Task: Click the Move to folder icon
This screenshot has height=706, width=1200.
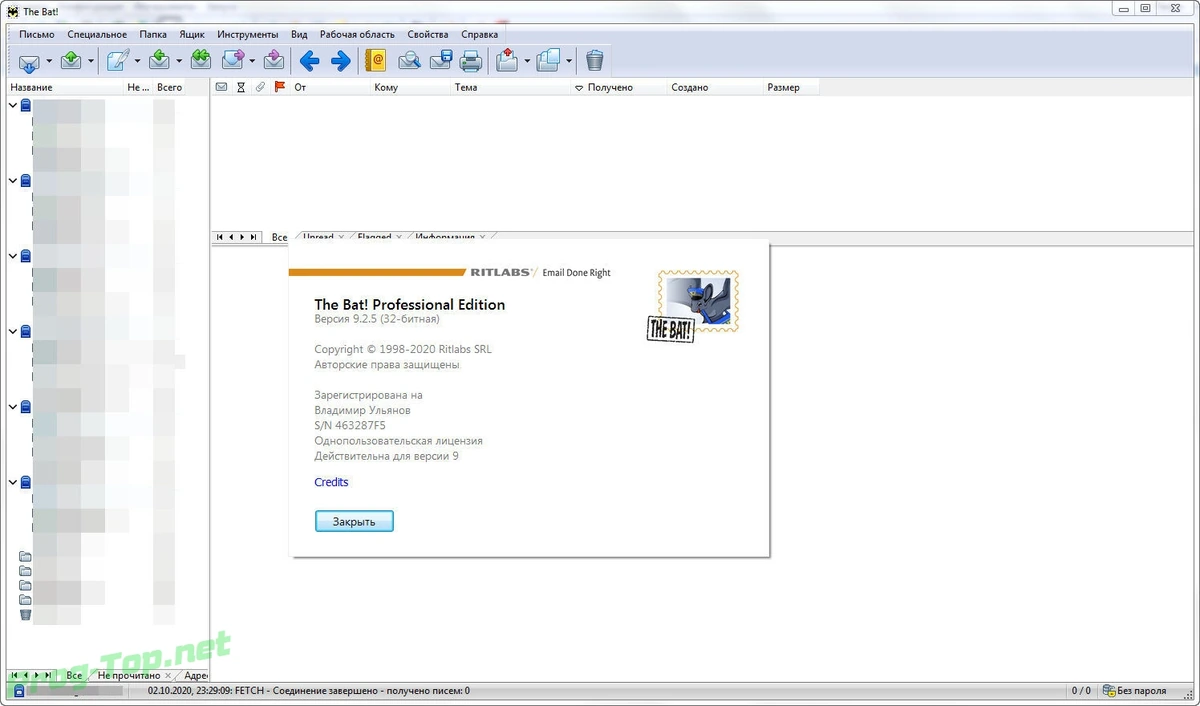Action: click(x=506, y=61)
